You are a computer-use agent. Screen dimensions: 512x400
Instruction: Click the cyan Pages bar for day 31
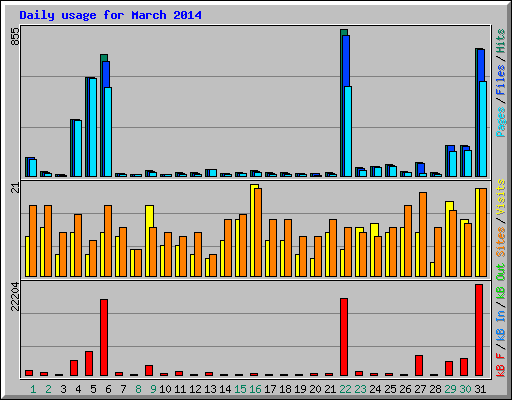[483, 129]
